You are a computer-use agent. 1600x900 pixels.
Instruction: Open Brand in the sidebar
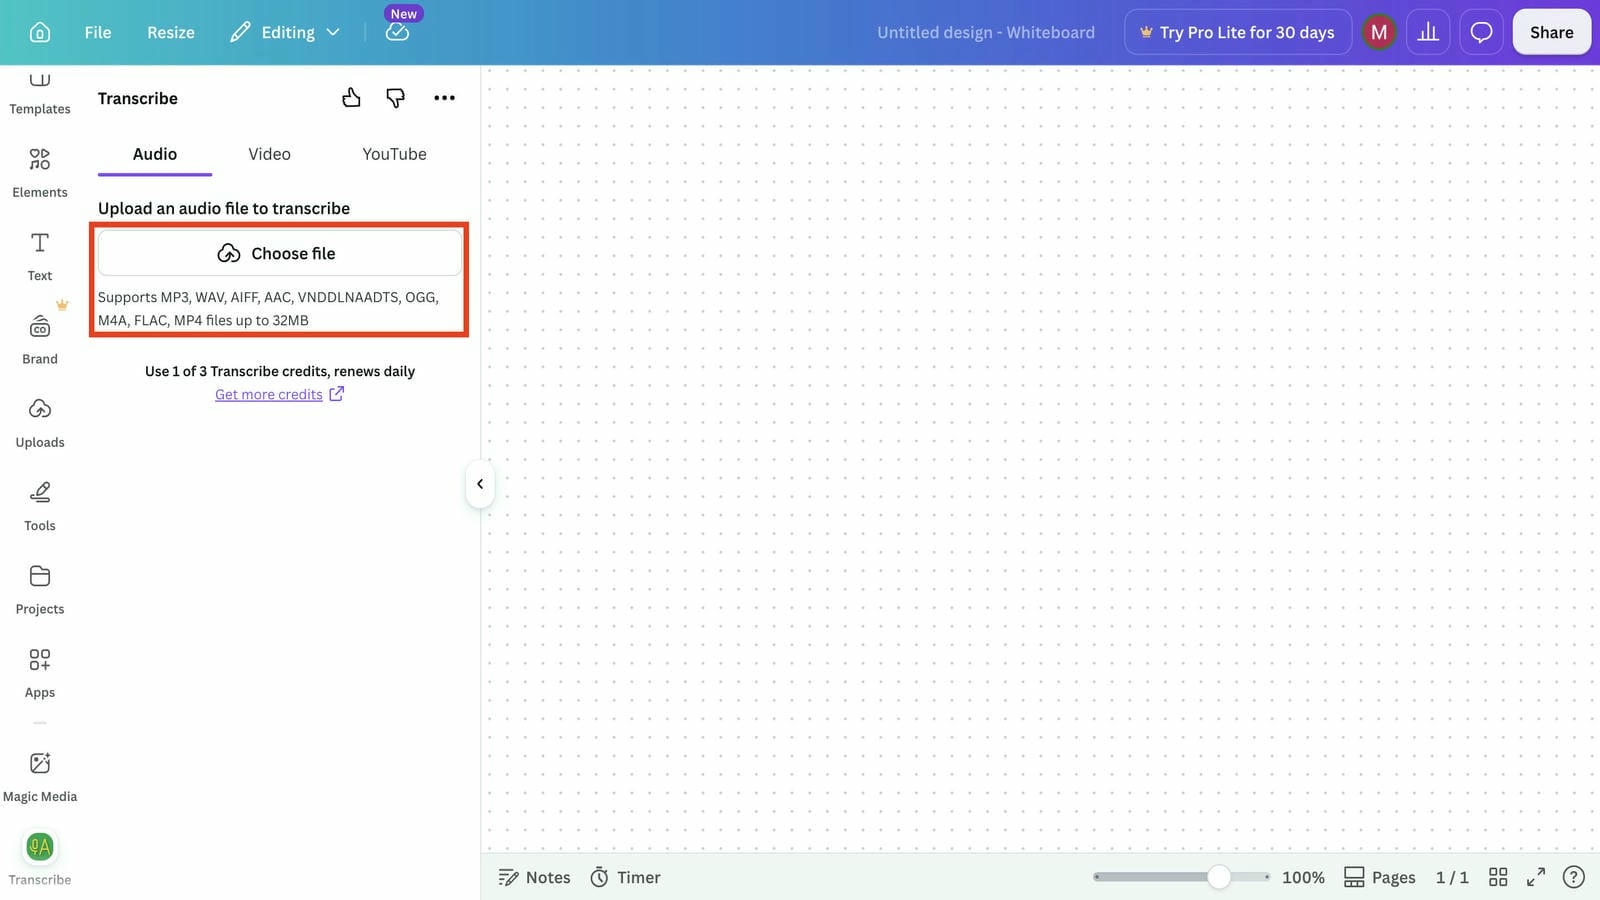(x=40, y=340)
